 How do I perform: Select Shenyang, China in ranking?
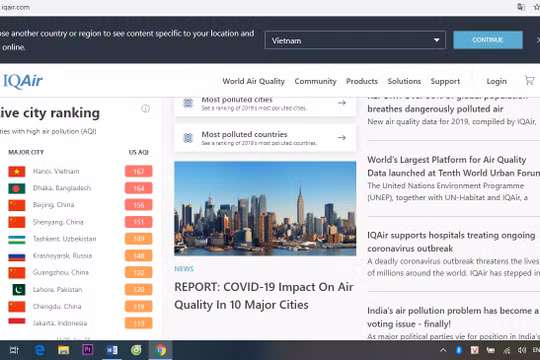point(58,222)
